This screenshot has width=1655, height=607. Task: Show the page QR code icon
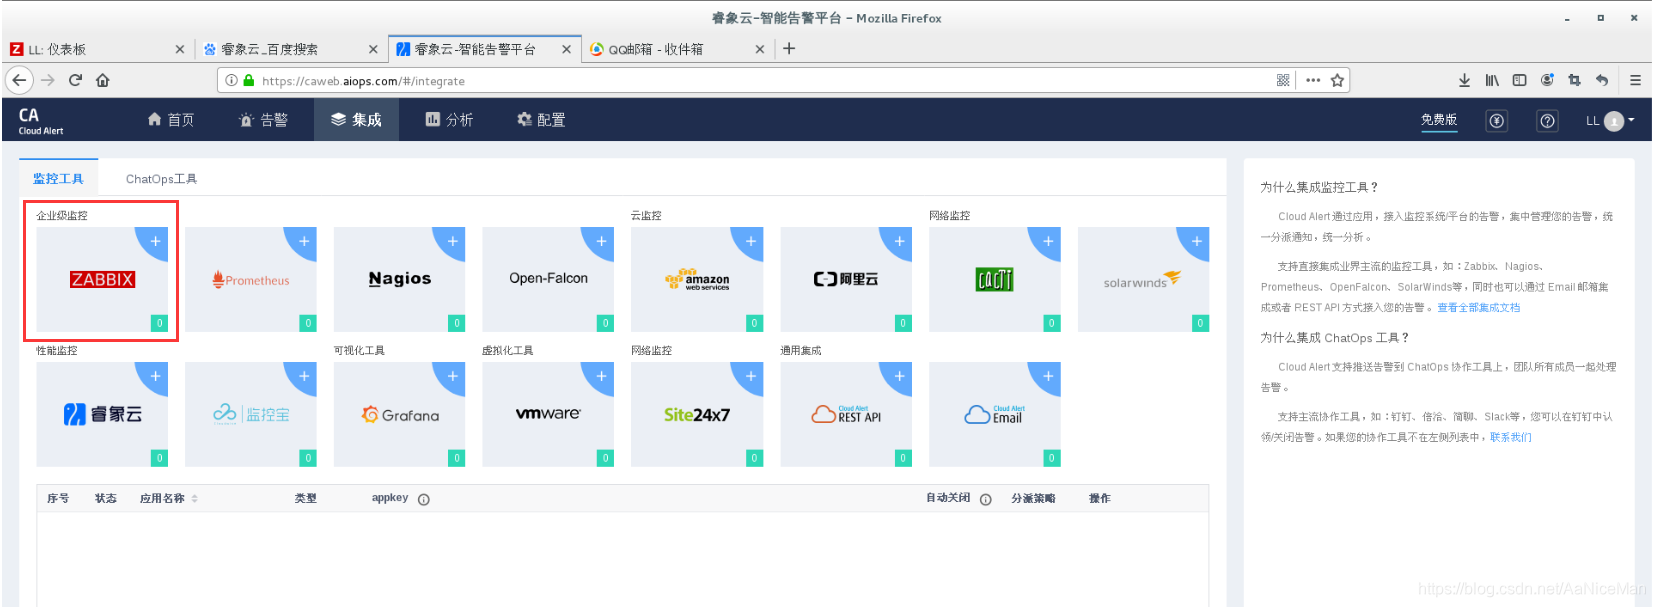coord(1283,80)
